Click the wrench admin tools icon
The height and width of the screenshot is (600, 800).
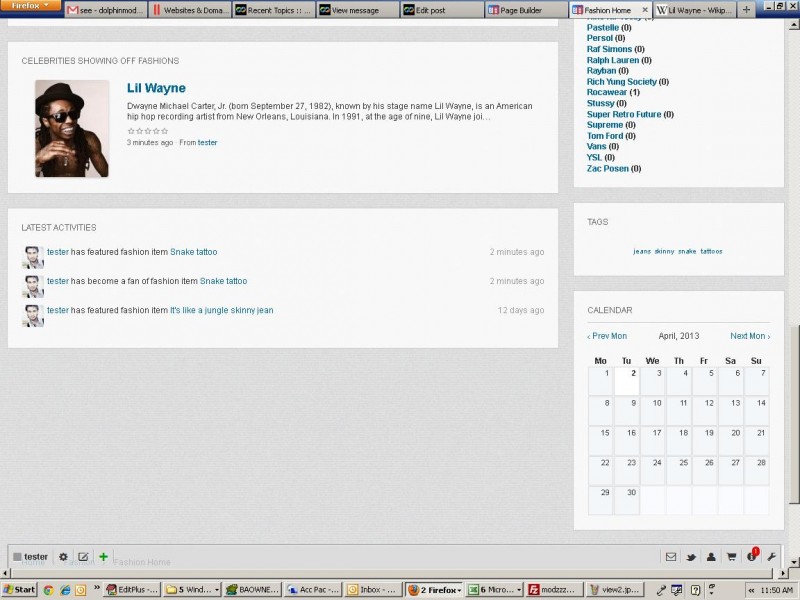pos(771,557)
